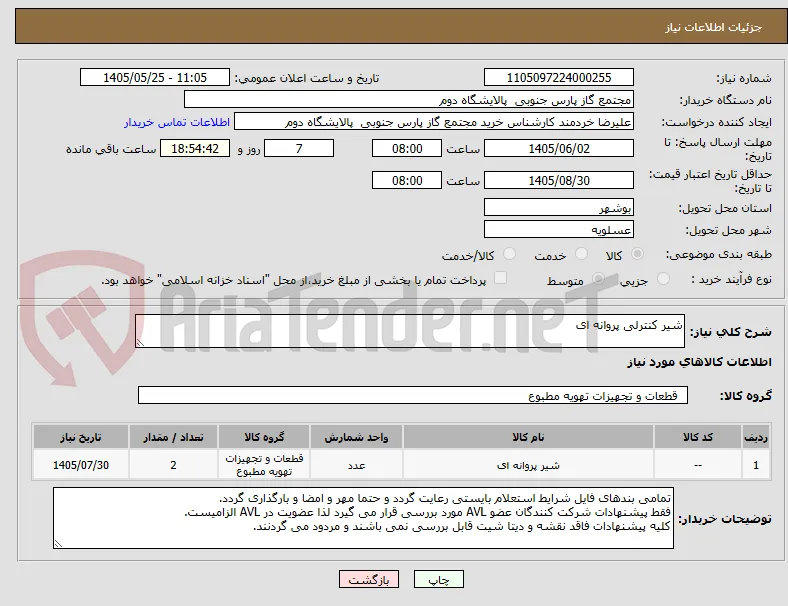Click buyer name field مجتمع گاز پارس جنوبی
This screenshot has width=788, height=606.
[x=409, y=99]
